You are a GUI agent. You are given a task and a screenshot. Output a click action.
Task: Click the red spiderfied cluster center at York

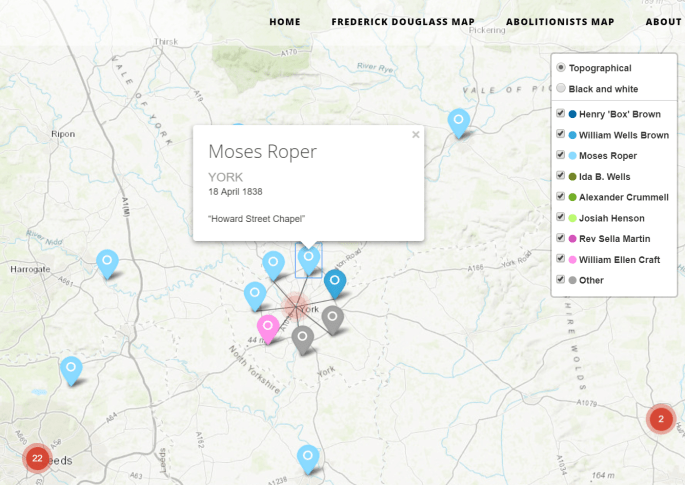click(296, 304)
